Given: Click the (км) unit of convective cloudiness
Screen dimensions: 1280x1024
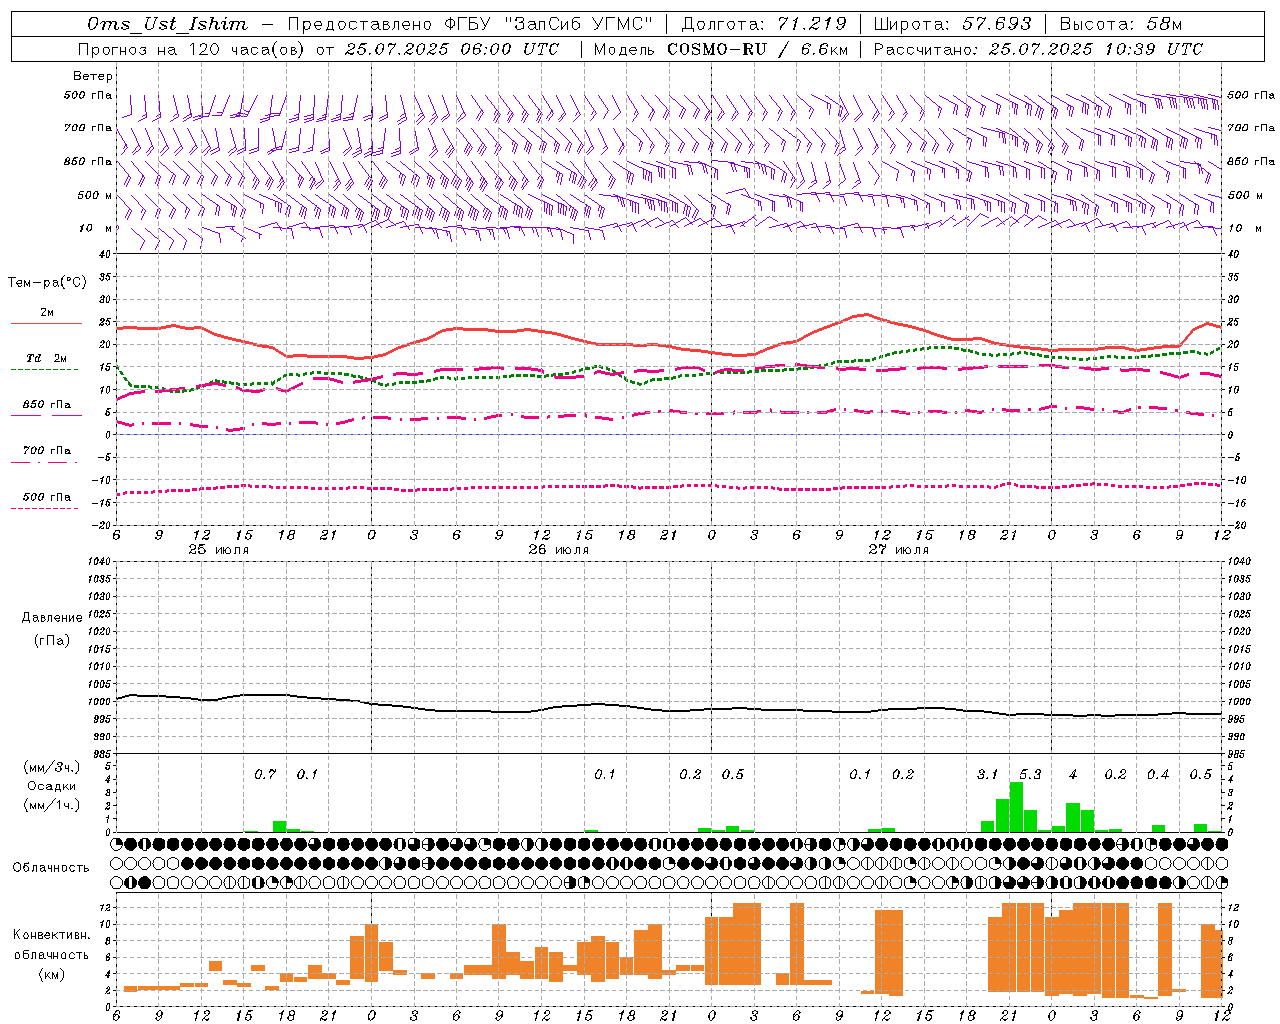Looking at the screenshot, I should point(51,974).
